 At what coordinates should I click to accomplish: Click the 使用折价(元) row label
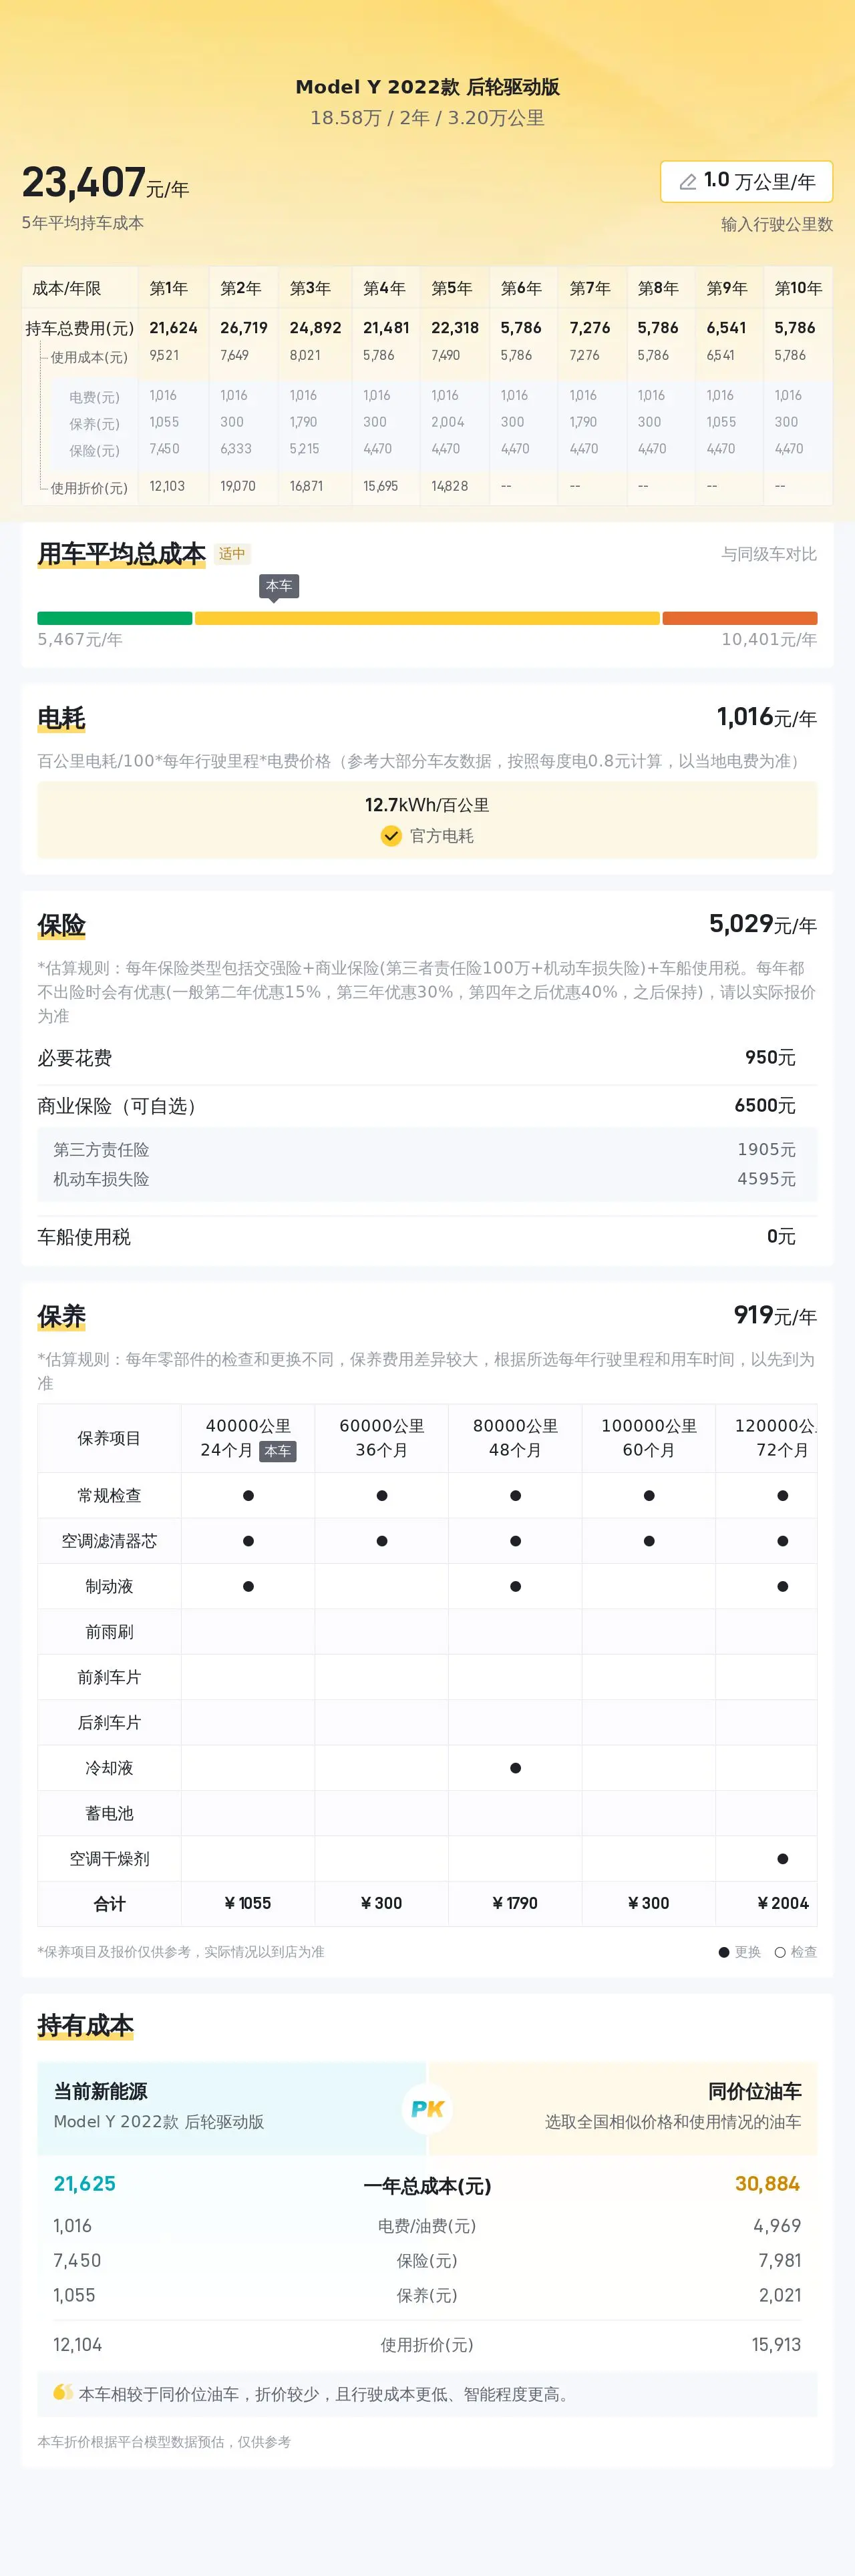coord(89,488)
